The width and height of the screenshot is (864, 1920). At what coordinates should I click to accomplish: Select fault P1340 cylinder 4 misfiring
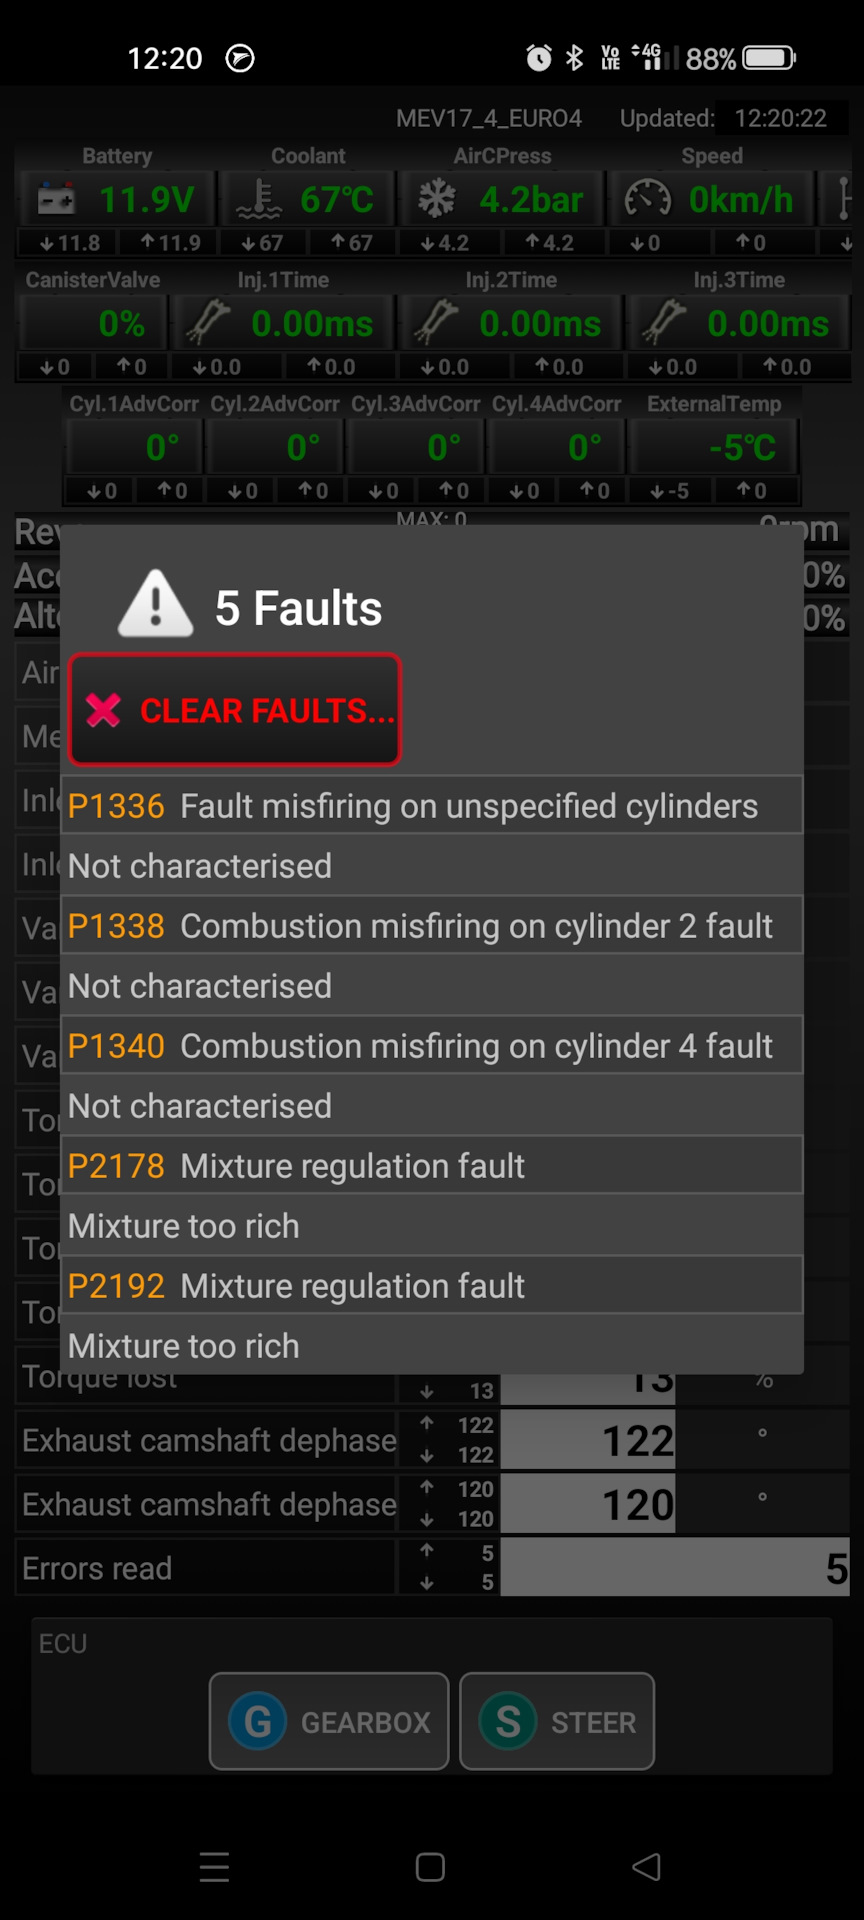pos(432,1045)
